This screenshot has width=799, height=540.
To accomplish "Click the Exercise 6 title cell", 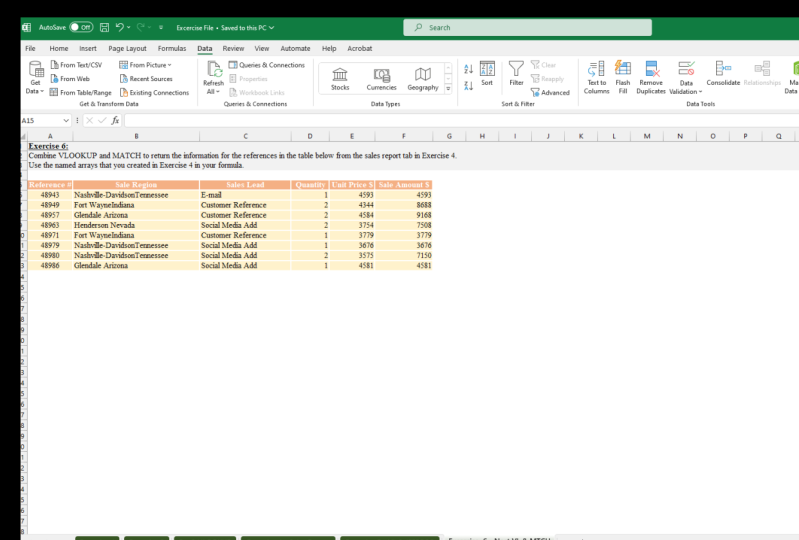I will point(48,146).
